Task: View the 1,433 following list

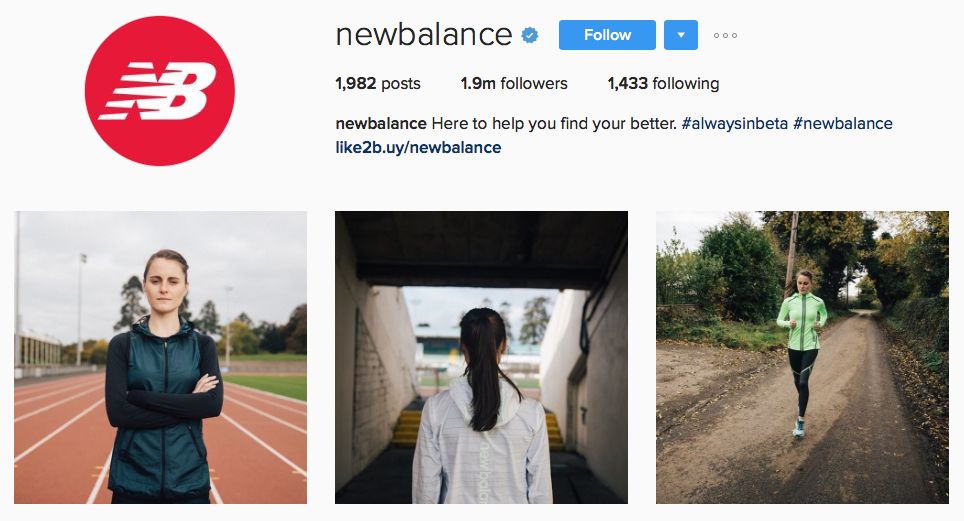Action: tap(663, 83)
